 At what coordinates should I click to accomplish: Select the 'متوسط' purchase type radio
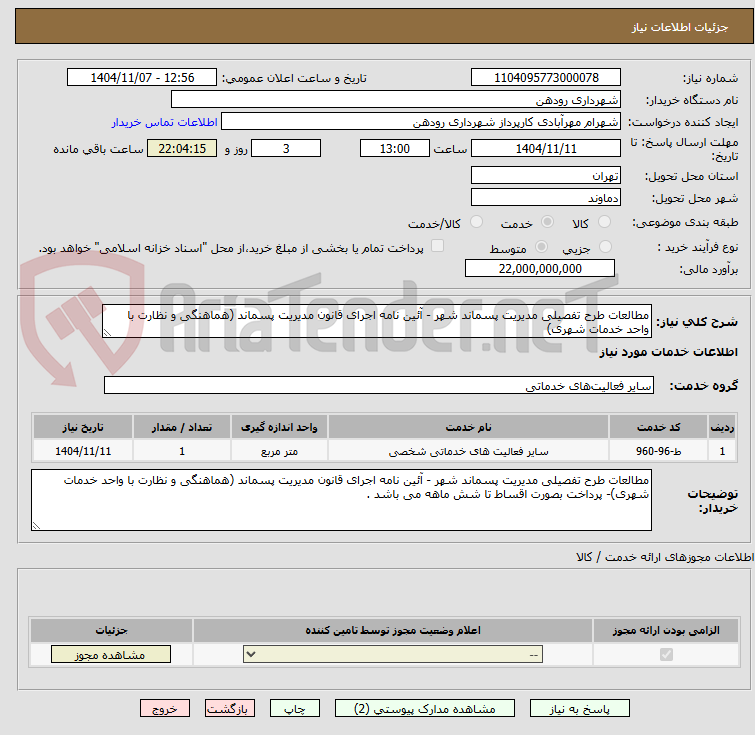click(x=541, y=247)
